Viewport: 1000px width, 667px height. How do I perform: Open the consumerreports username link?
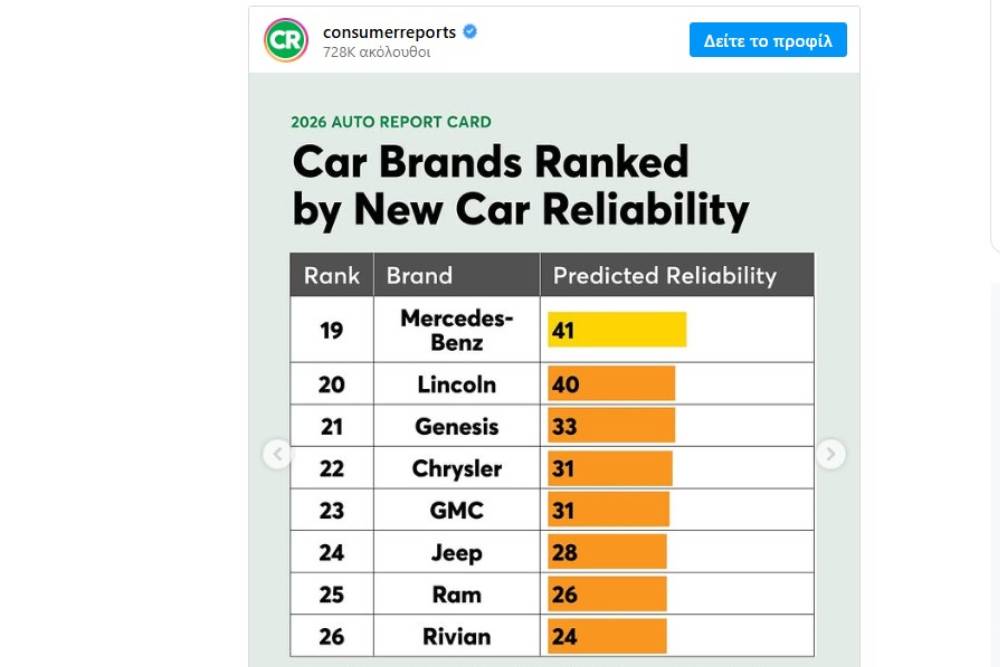tap(388, 31)
